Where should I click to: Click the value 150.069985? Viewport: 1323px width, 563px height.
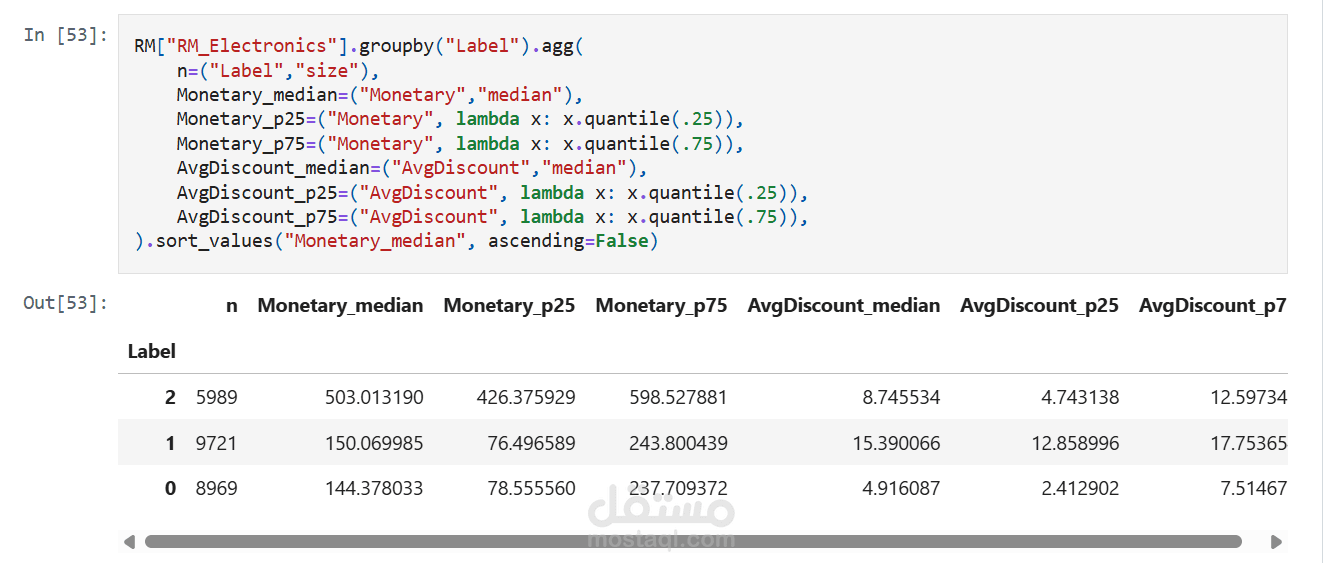[374, 443]
